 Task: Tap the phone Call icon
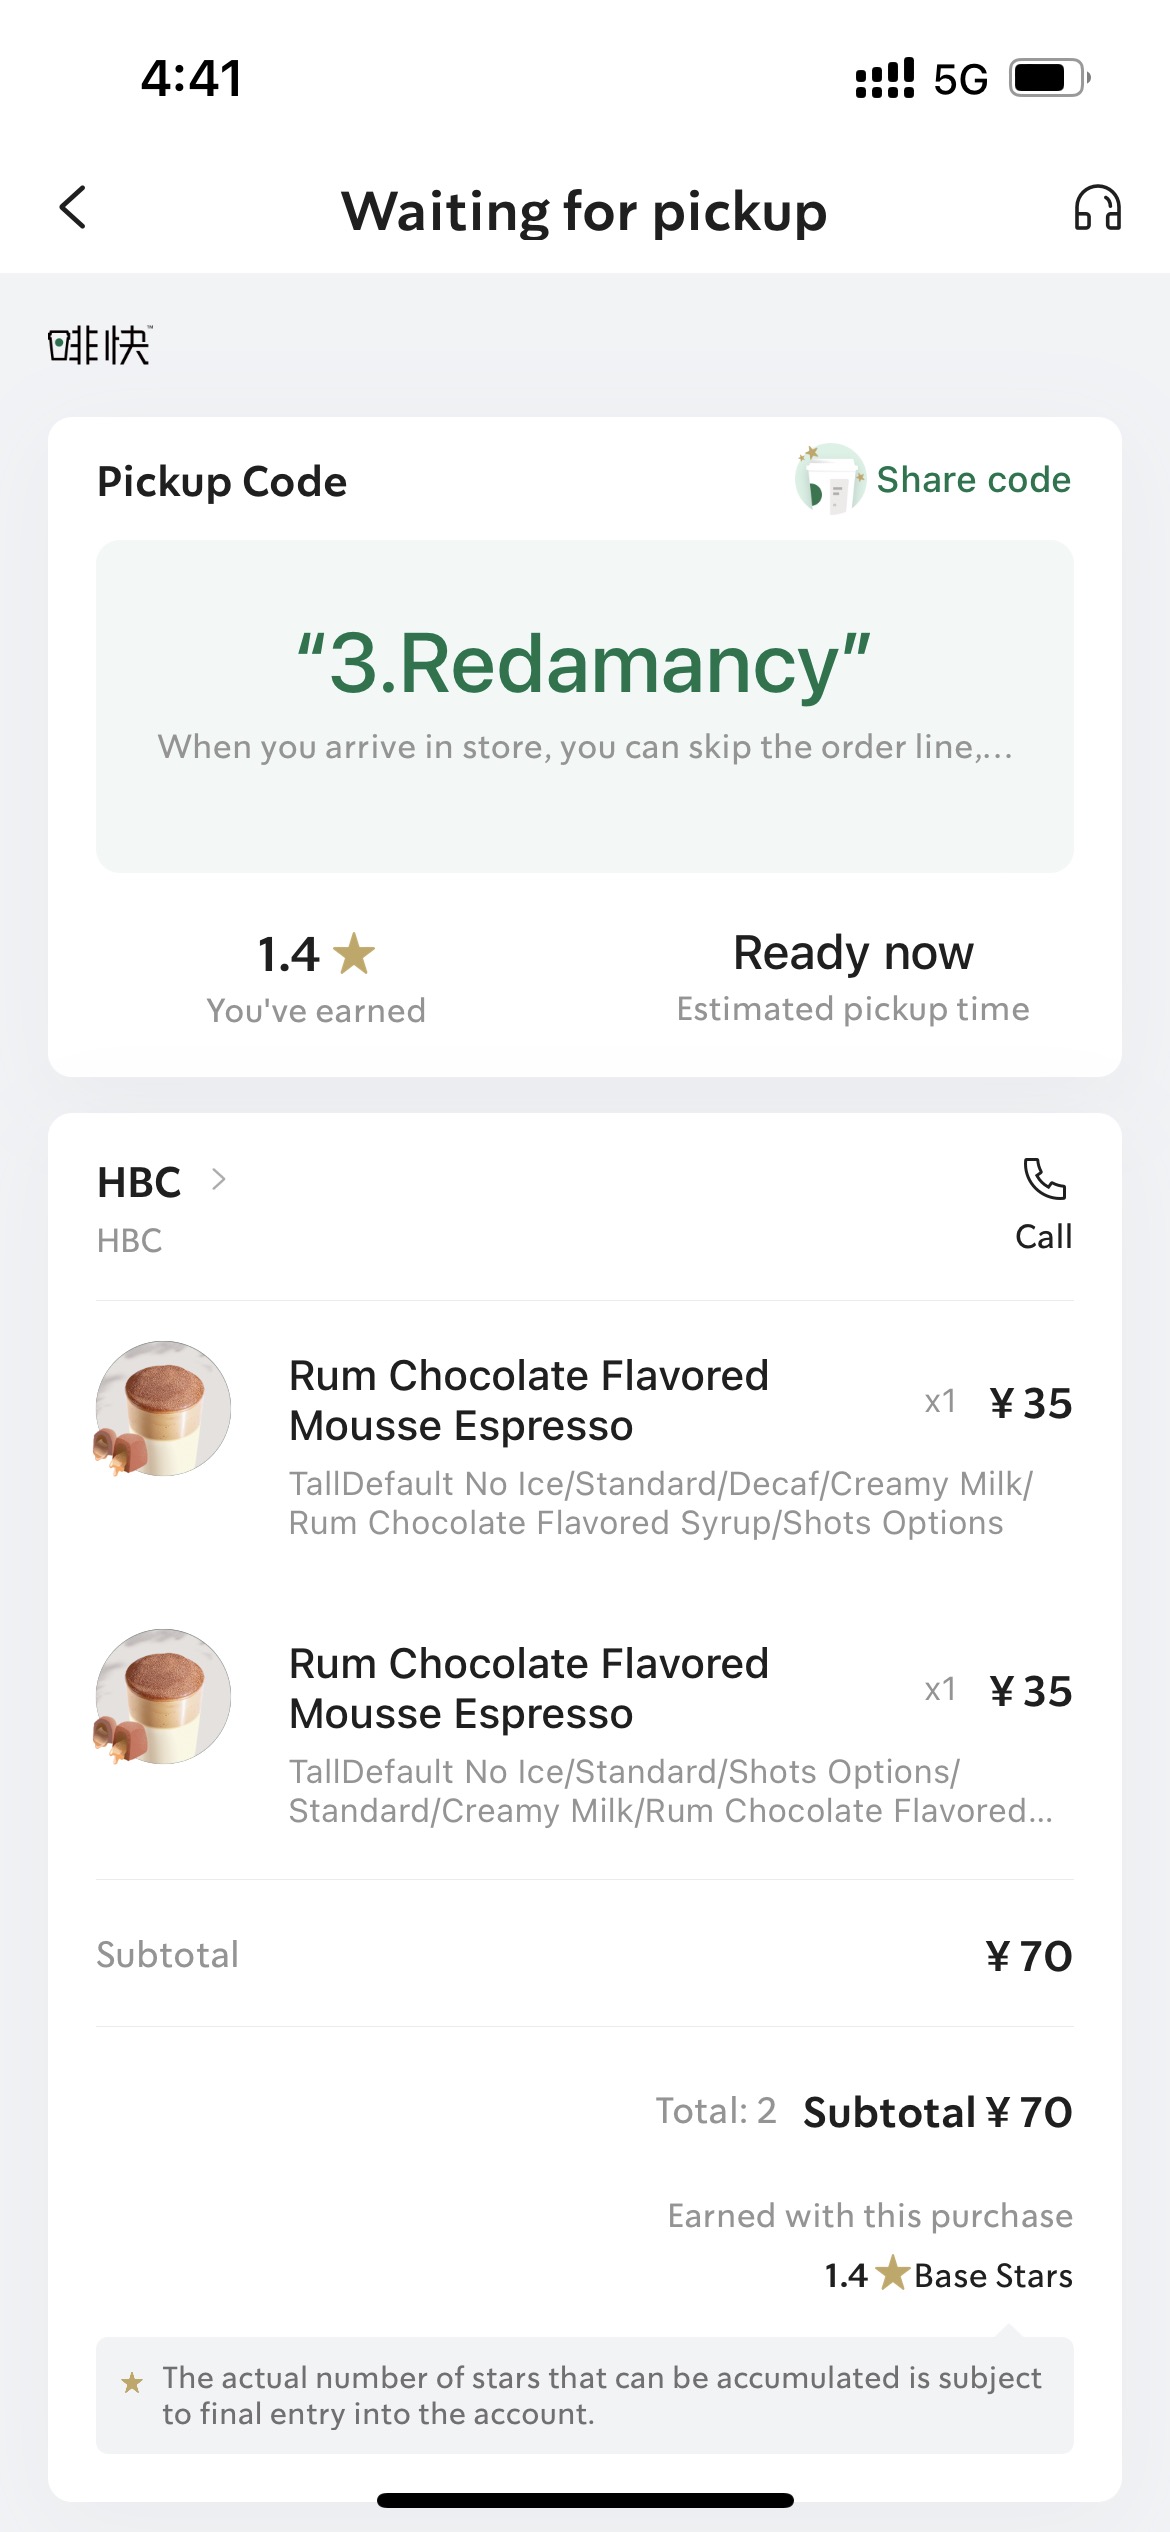(1044, 1180)
